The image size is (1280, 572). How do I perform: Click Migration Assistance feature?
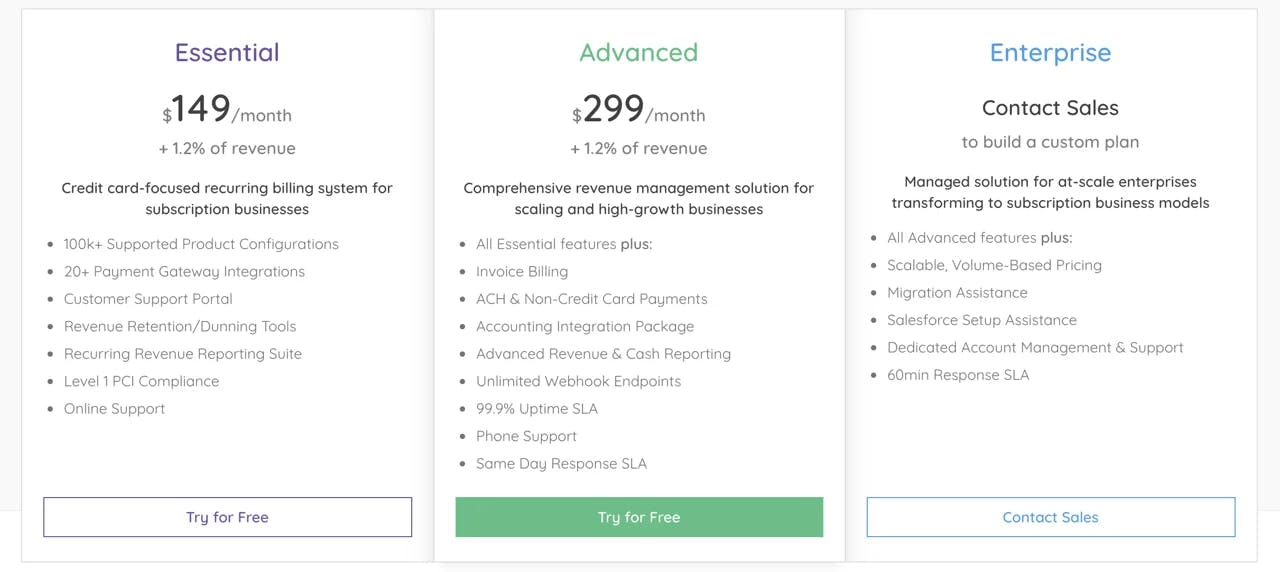point(957,292)
